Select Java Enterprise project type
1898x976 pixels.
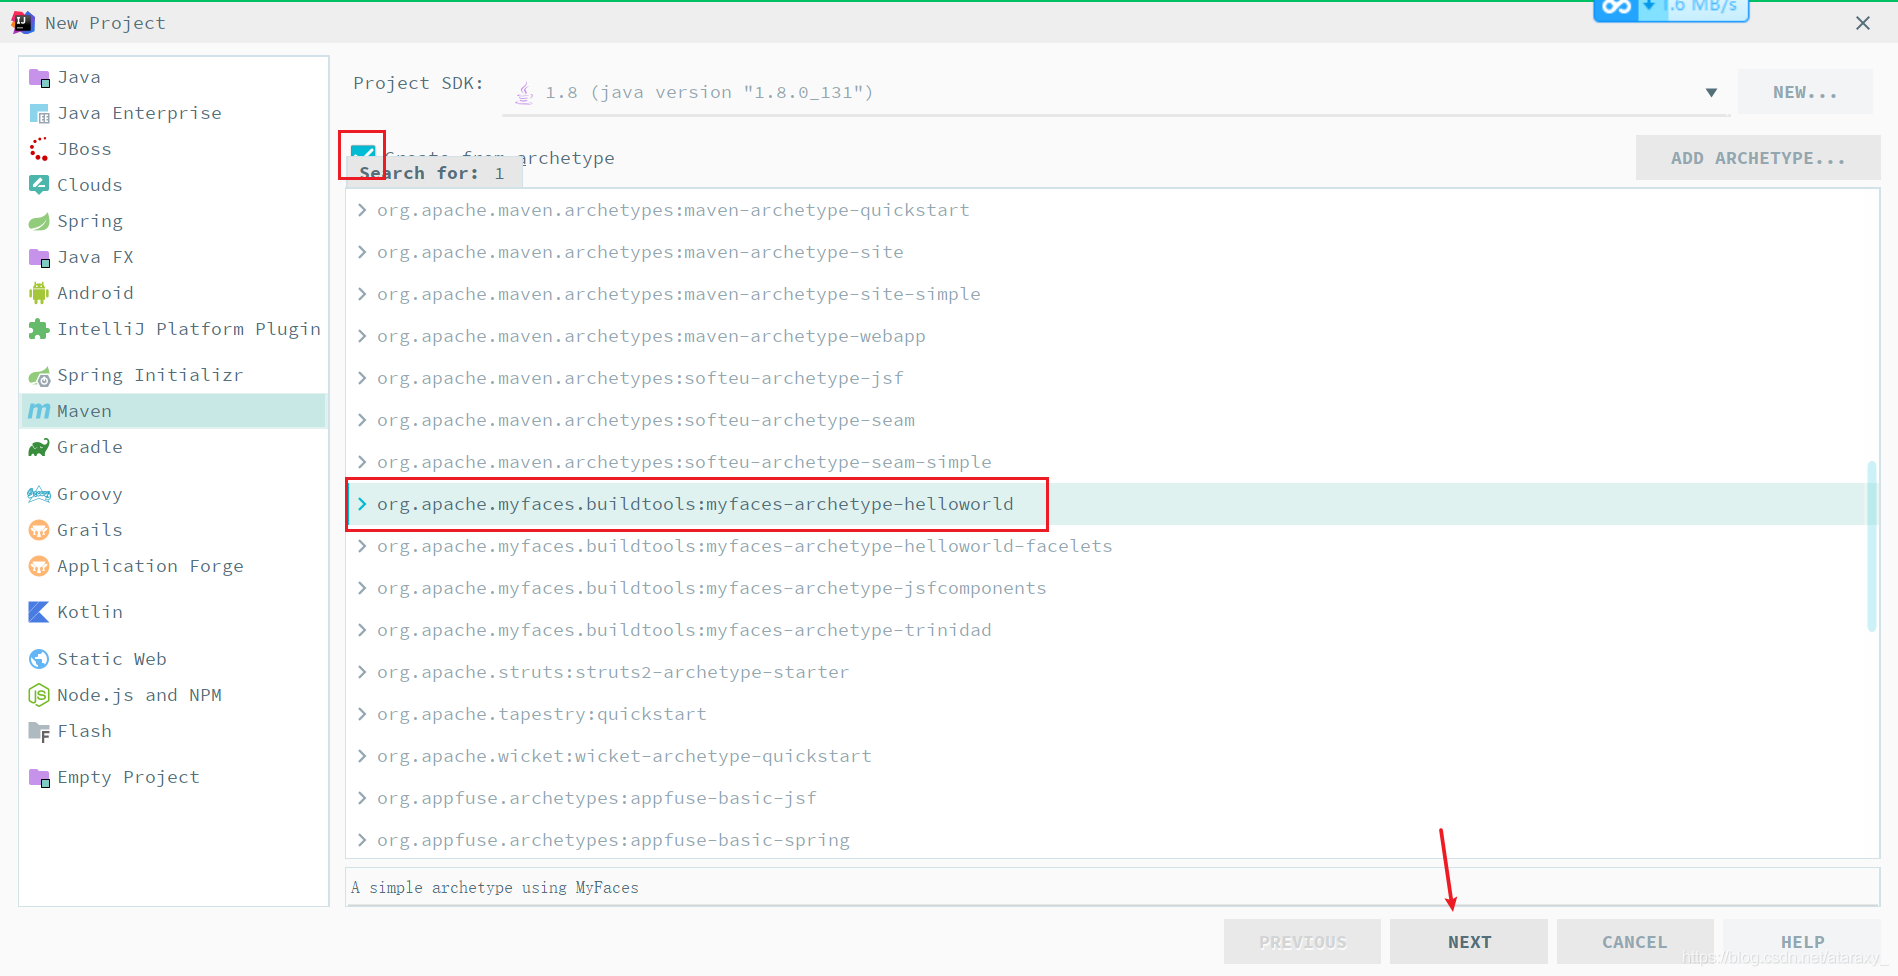[173, 113]
